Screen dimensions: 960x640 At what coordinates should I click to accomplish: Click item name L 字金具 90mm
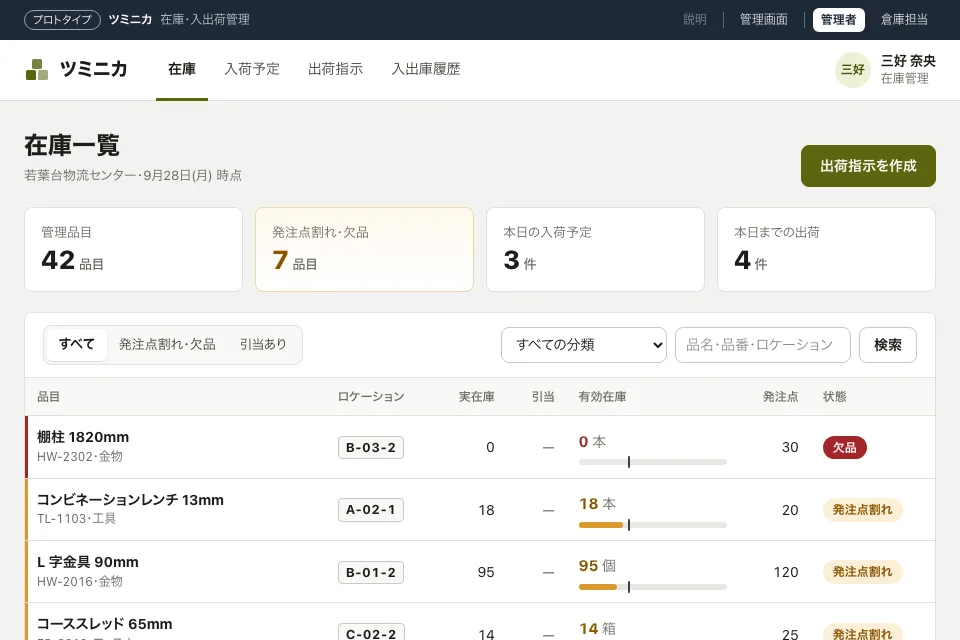(x=88, y=562)
